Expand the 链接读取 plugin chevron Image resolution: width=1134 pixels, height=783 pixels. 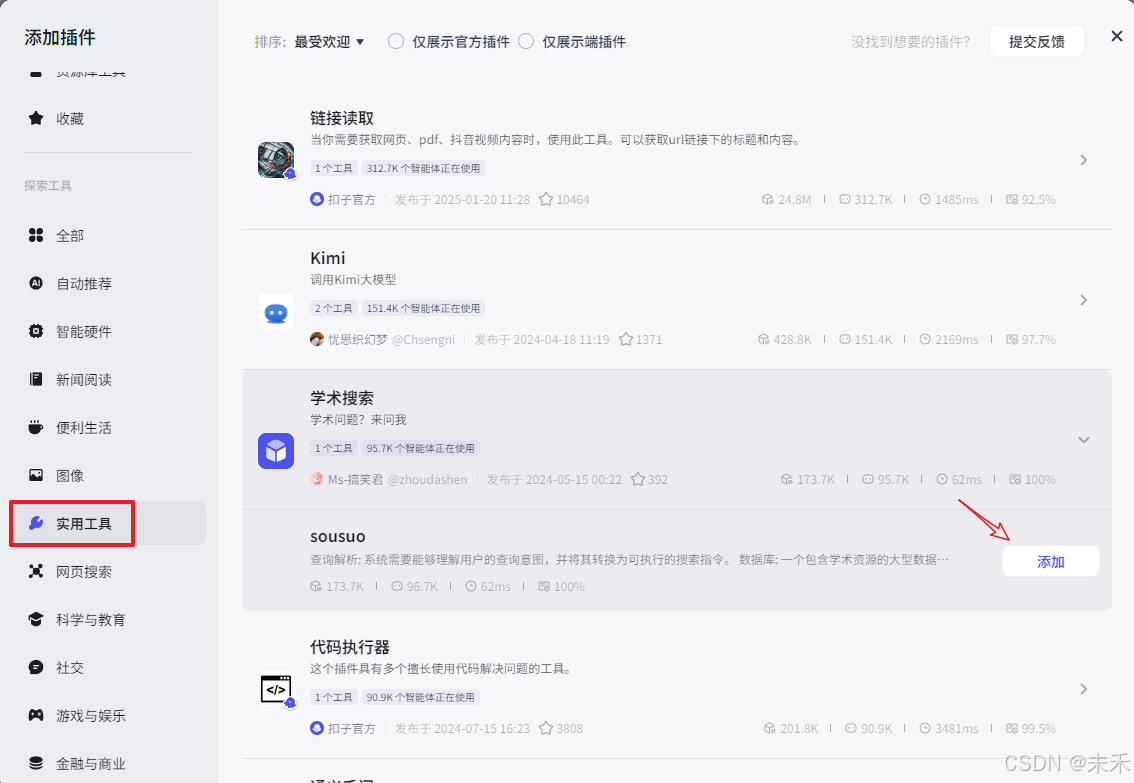click(x=1083, y=160)
